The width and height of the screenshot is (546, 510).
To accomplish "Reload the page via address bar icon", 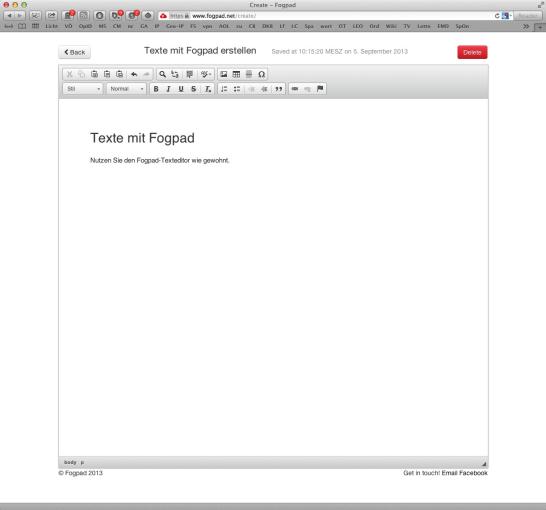I will tap(497, 16).
